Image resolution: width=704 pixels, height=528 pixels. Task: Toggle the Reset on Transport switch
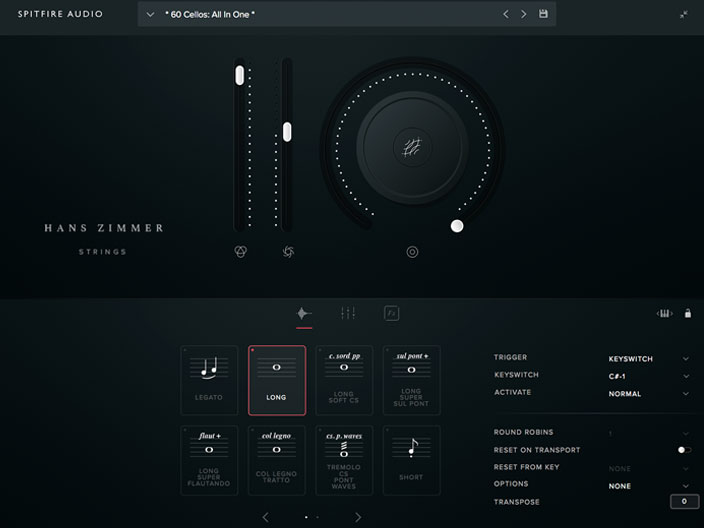685,450
